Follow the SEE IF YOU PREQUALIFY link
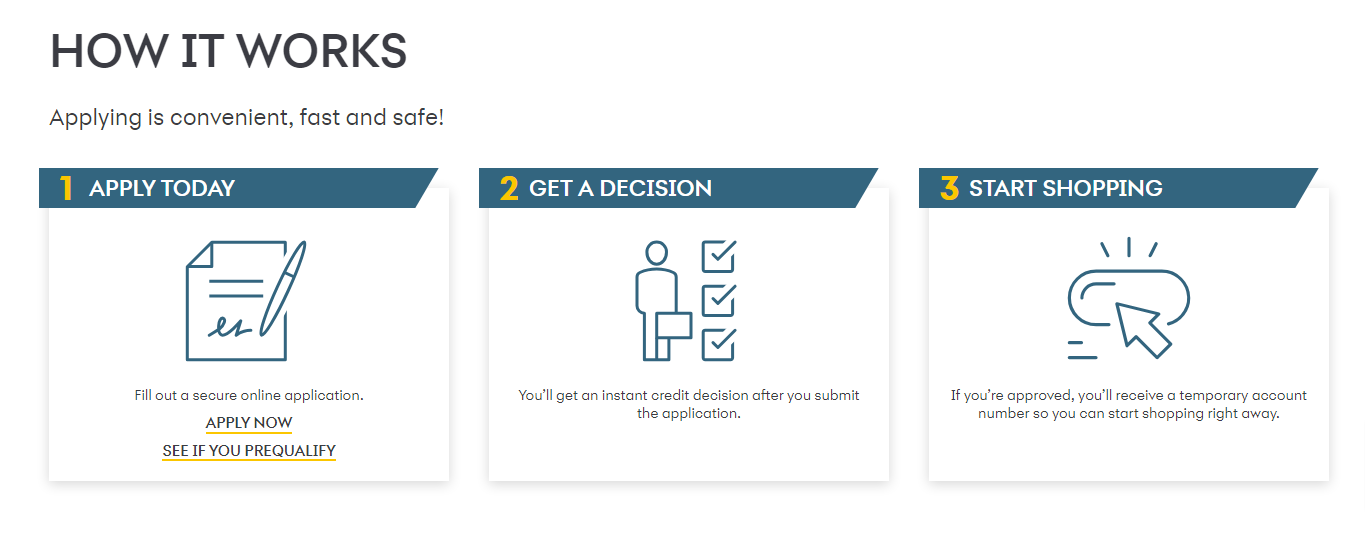 [249, 451]
